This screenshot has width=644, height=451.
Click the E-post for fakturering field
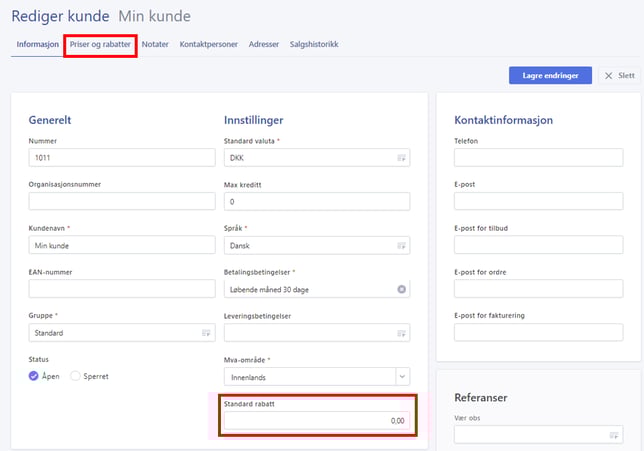pos(538,333)
